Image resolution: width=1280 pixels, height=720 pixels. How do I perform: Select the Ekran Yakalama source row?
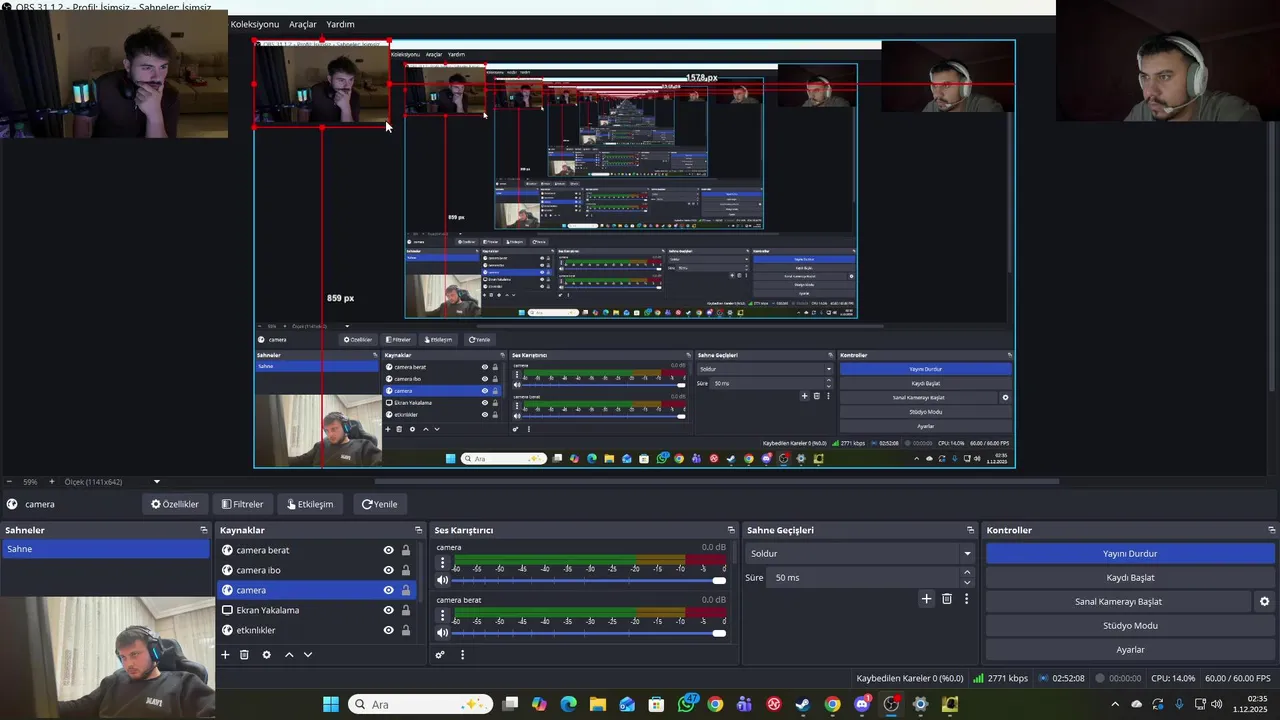(317, 610)
